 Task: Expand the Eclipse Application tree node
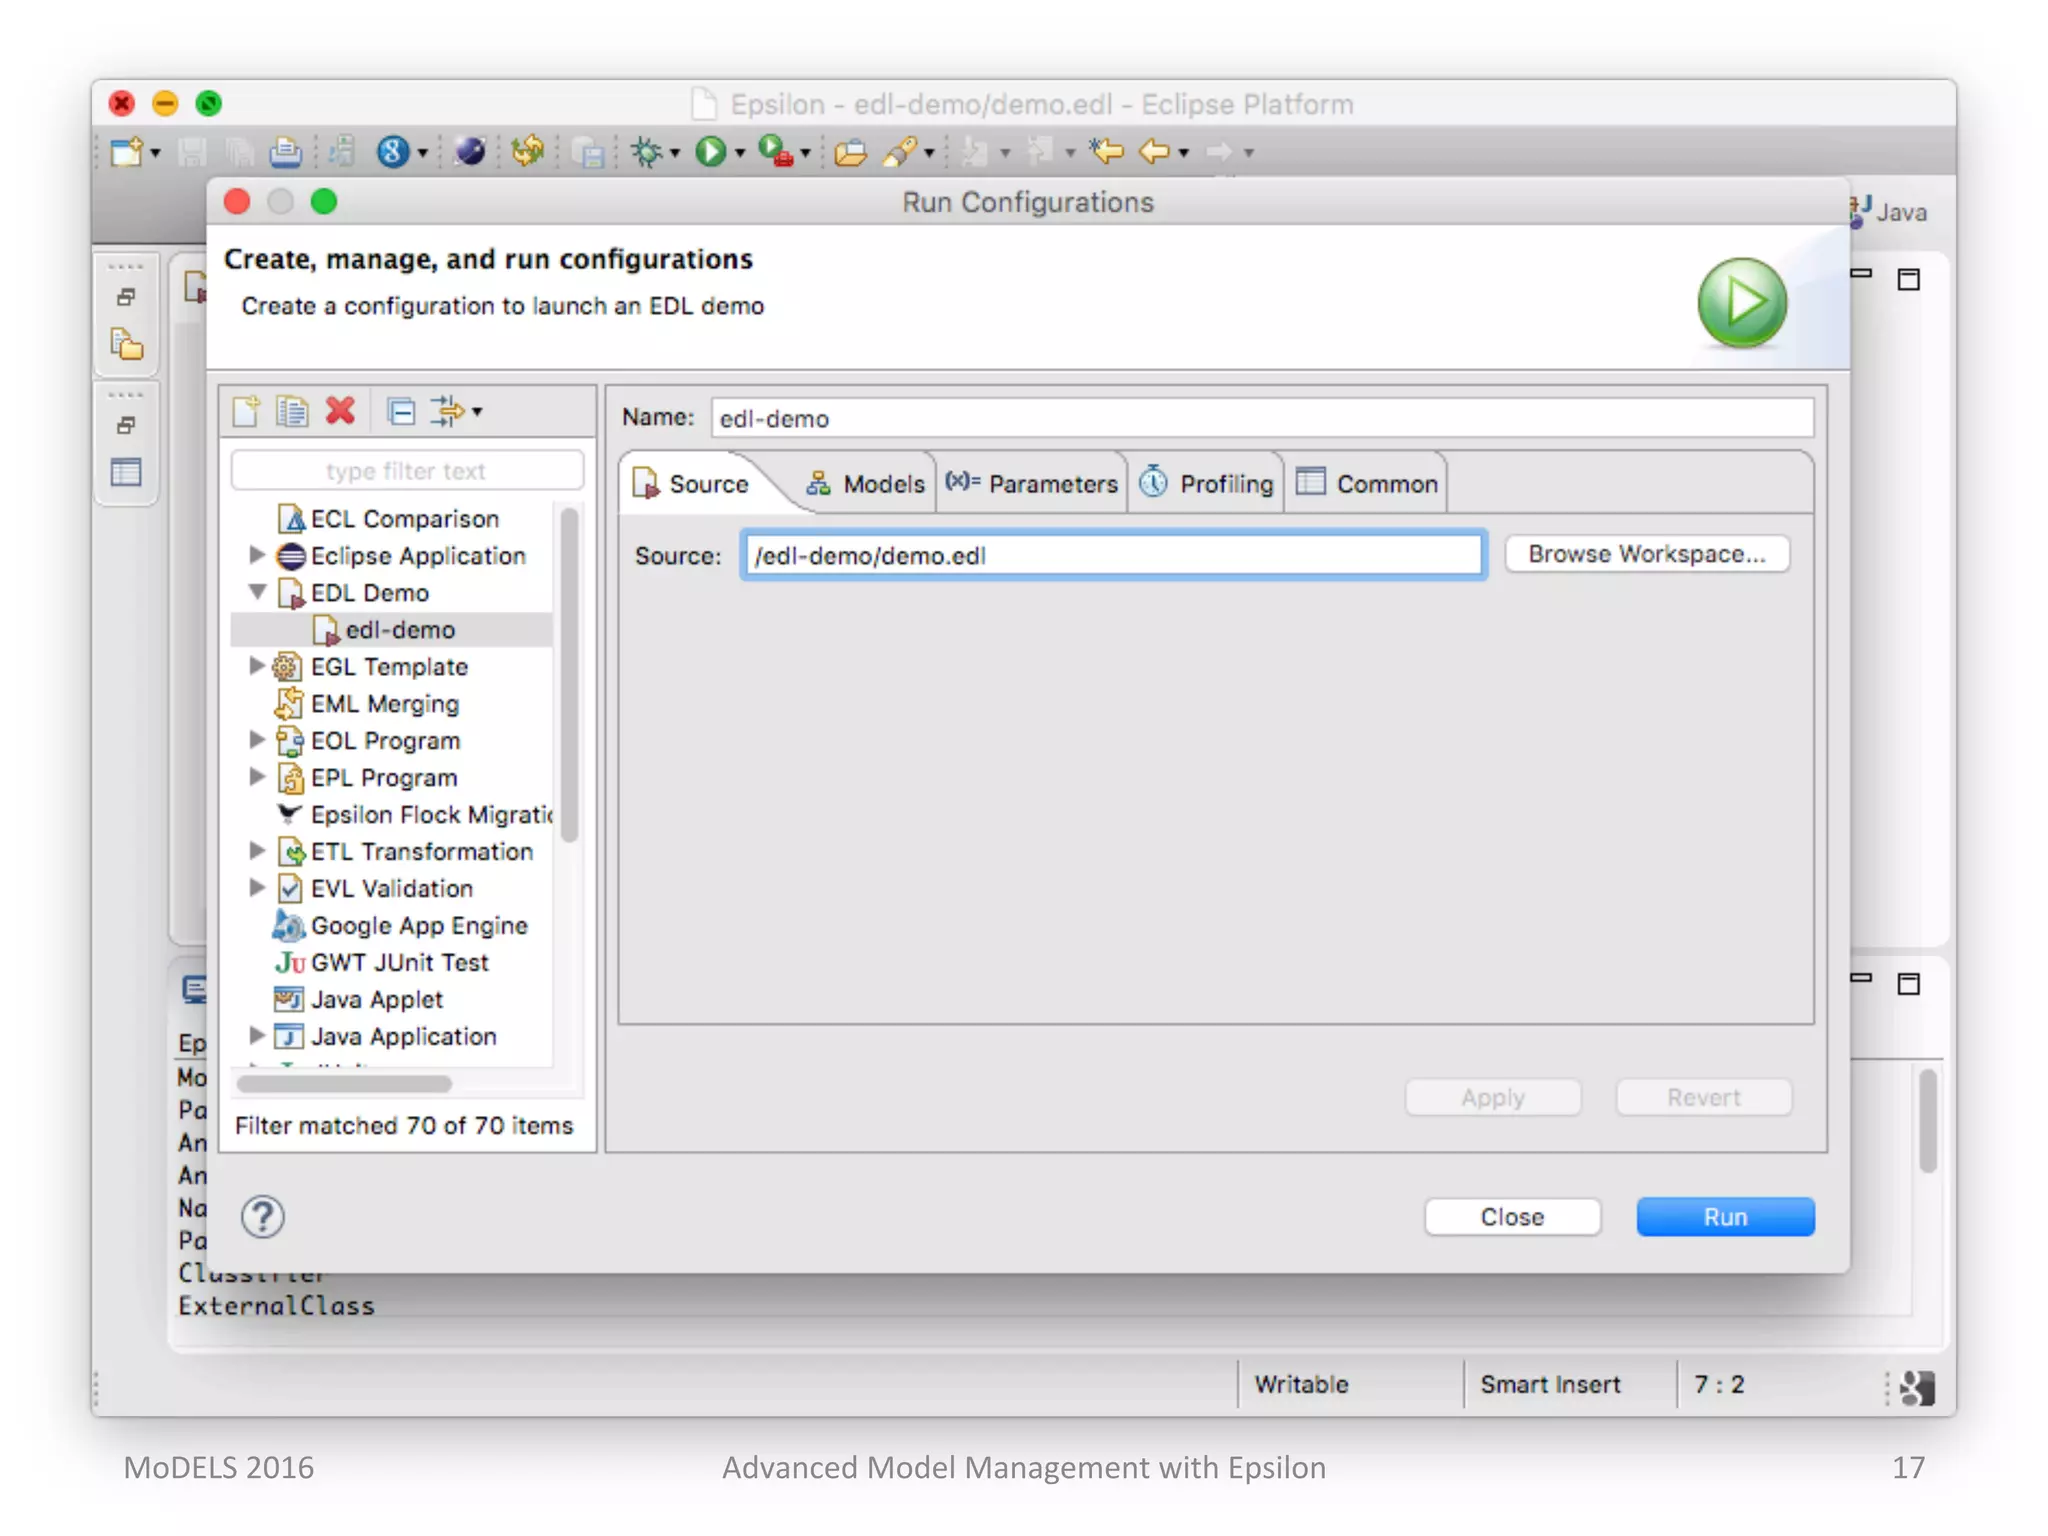pos(257,555)
